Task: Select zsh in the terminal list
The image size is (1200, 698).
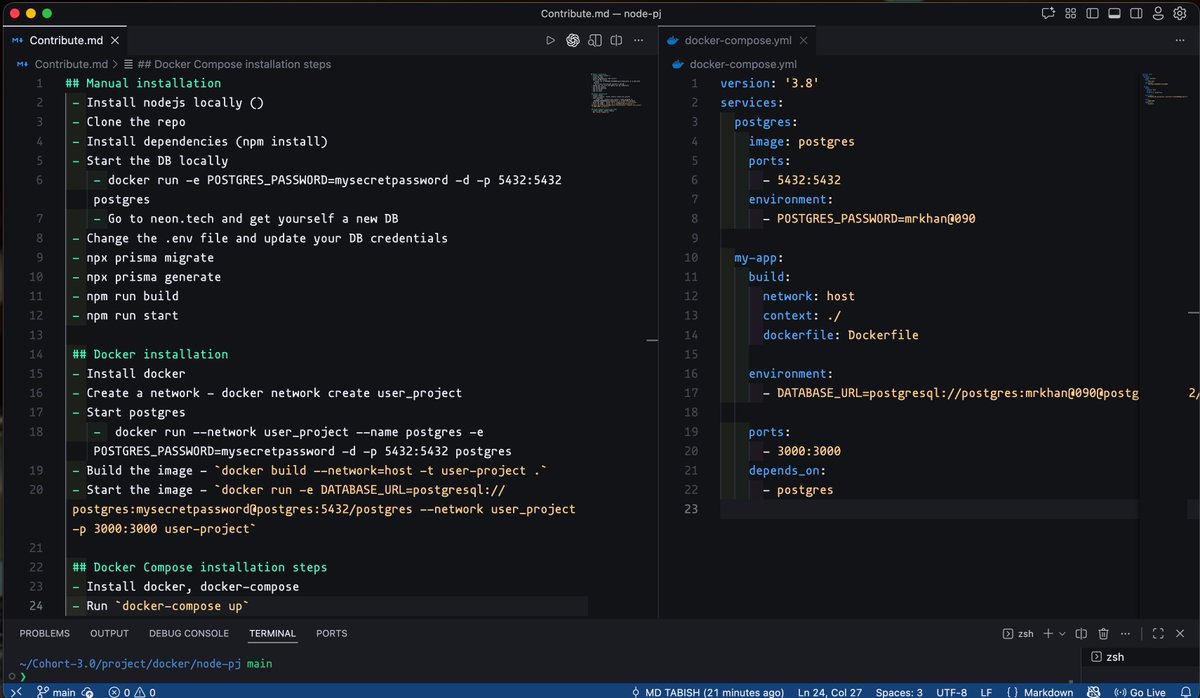Action: click(x=1115, y=657)
